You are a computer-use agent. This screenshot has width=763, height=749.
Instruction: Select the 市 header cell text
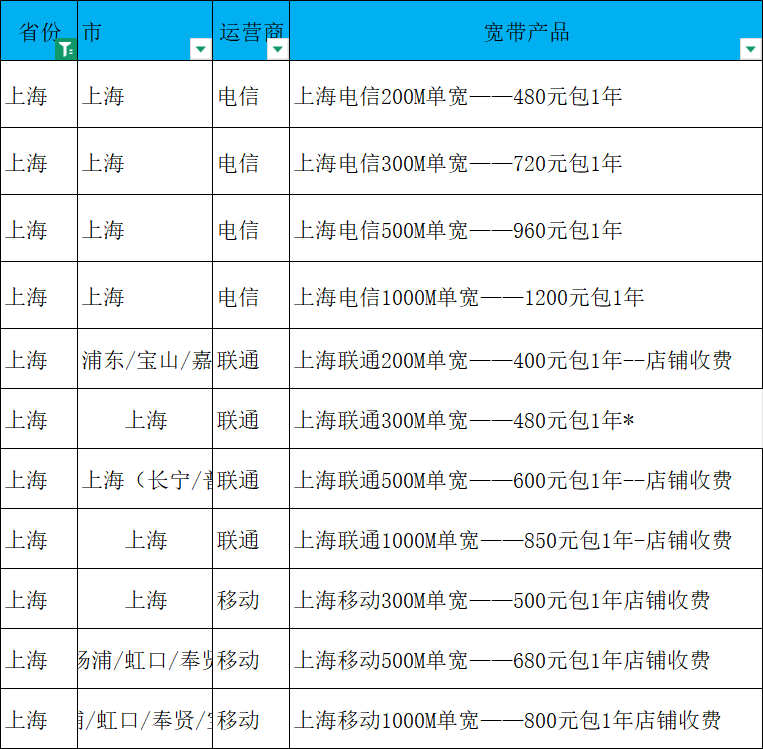(x=91, y=32)
